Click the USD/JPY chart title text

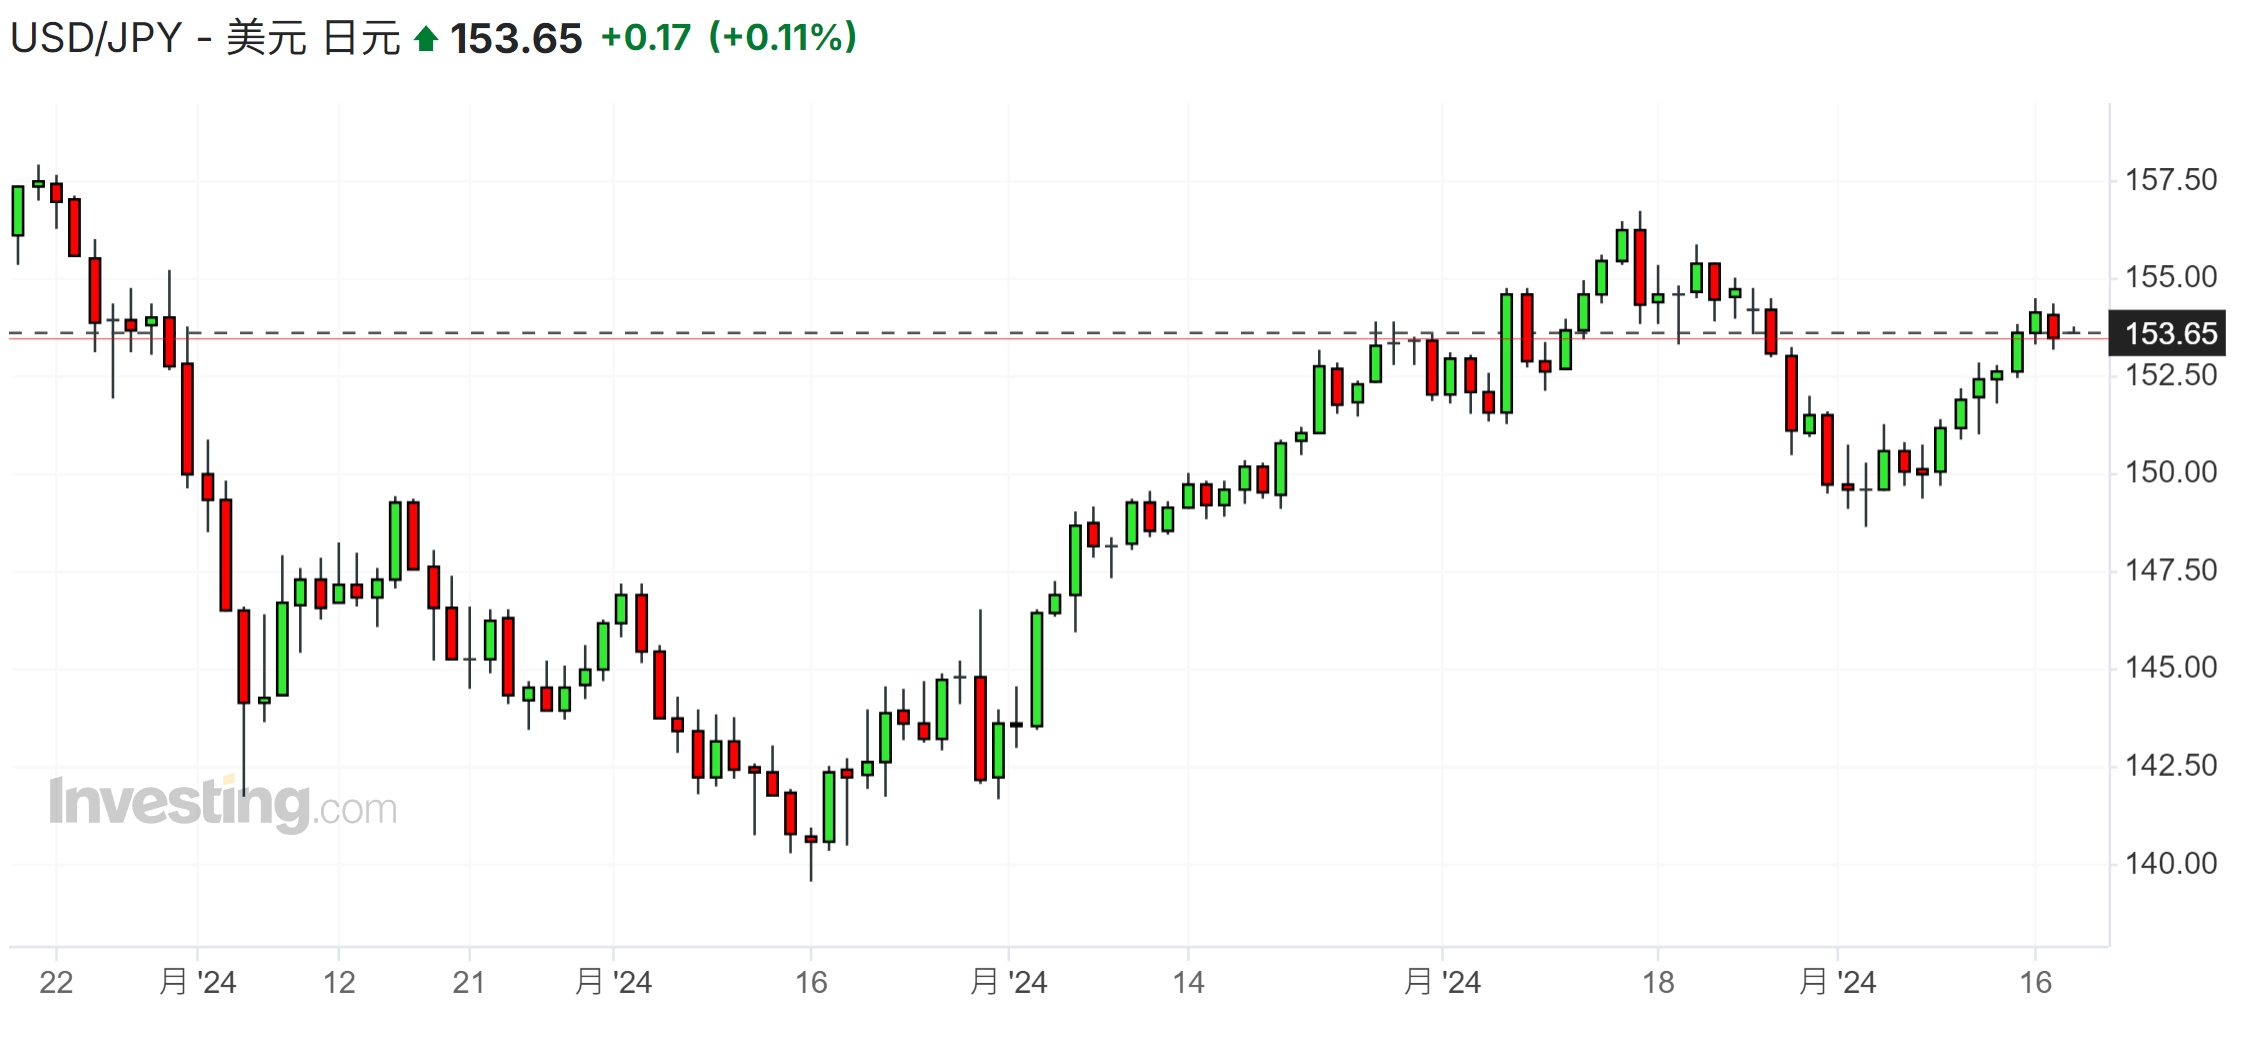click(x=205, y=39)
